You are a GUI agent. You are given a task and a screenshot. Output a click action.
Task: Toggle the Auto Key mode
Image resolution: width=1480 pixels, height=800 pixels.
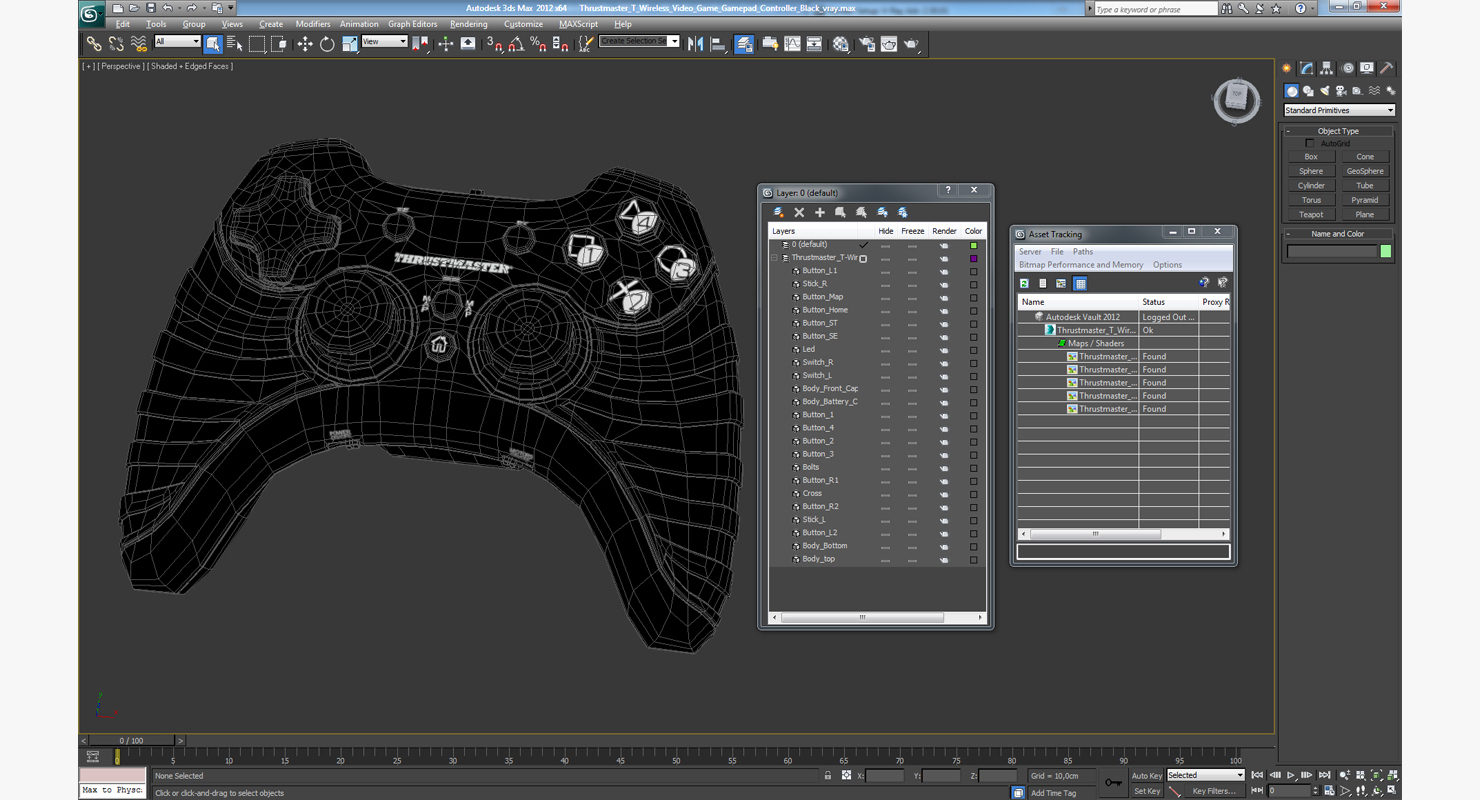pyautogui.click(x=1146, y=776)
